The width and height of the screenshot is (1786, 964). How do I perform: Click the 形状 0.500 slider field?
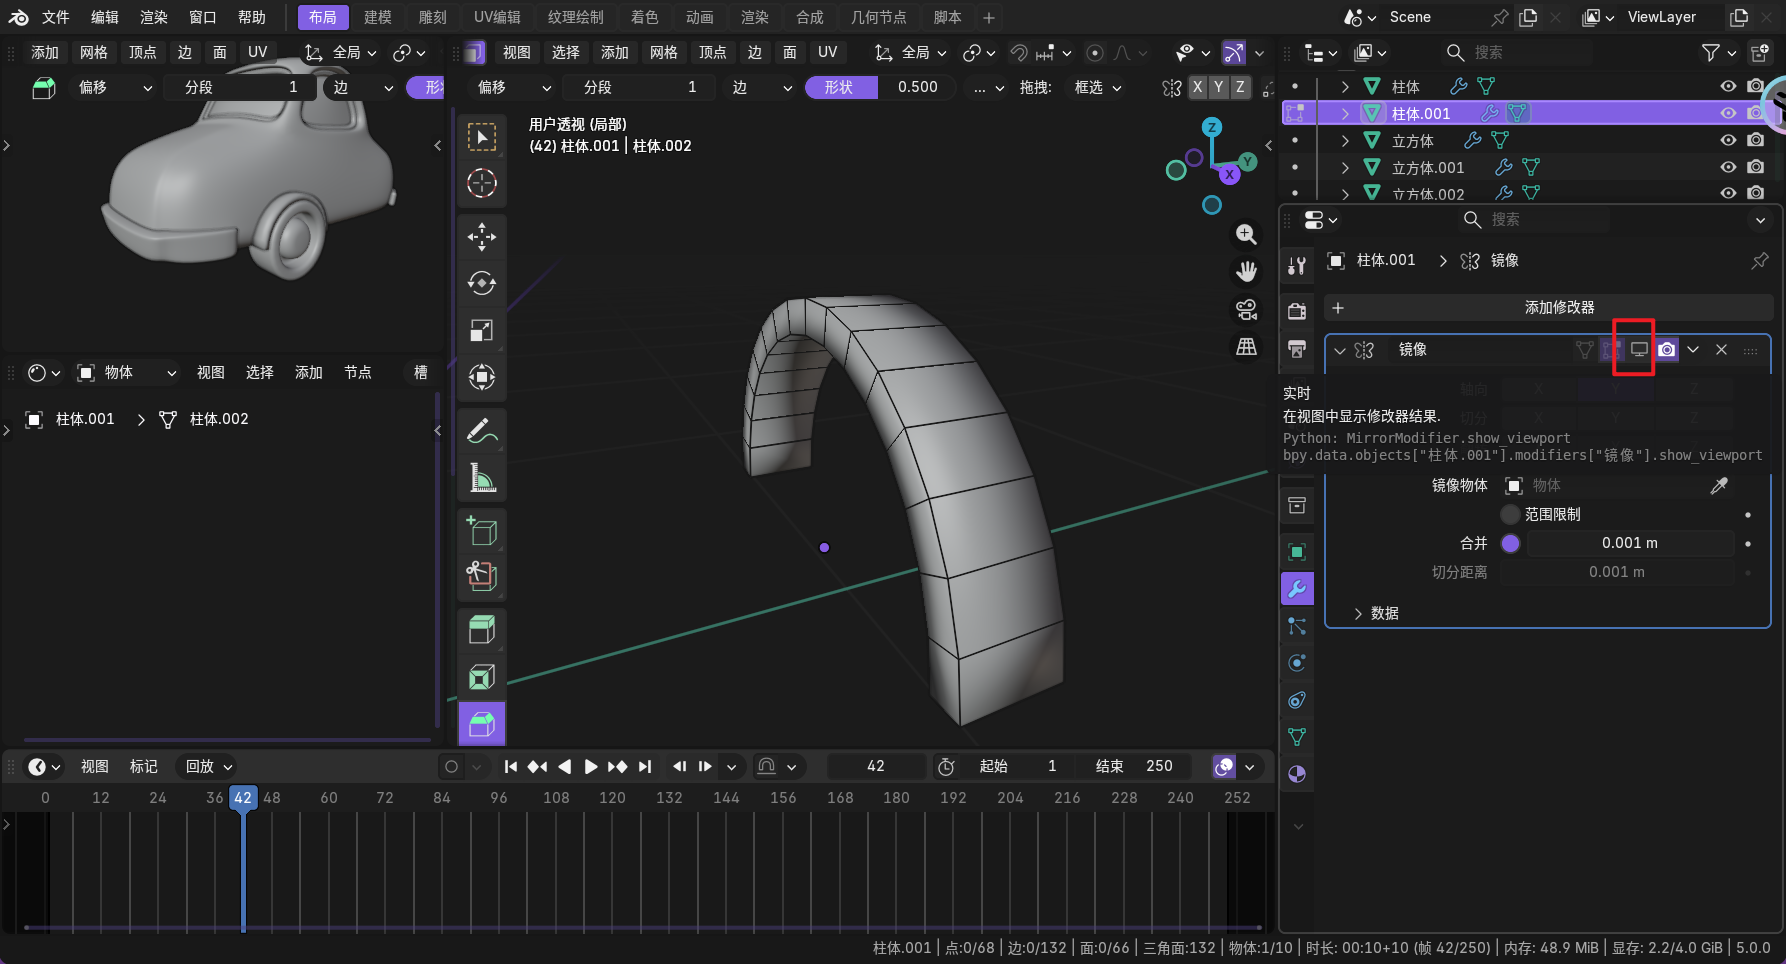881,87
